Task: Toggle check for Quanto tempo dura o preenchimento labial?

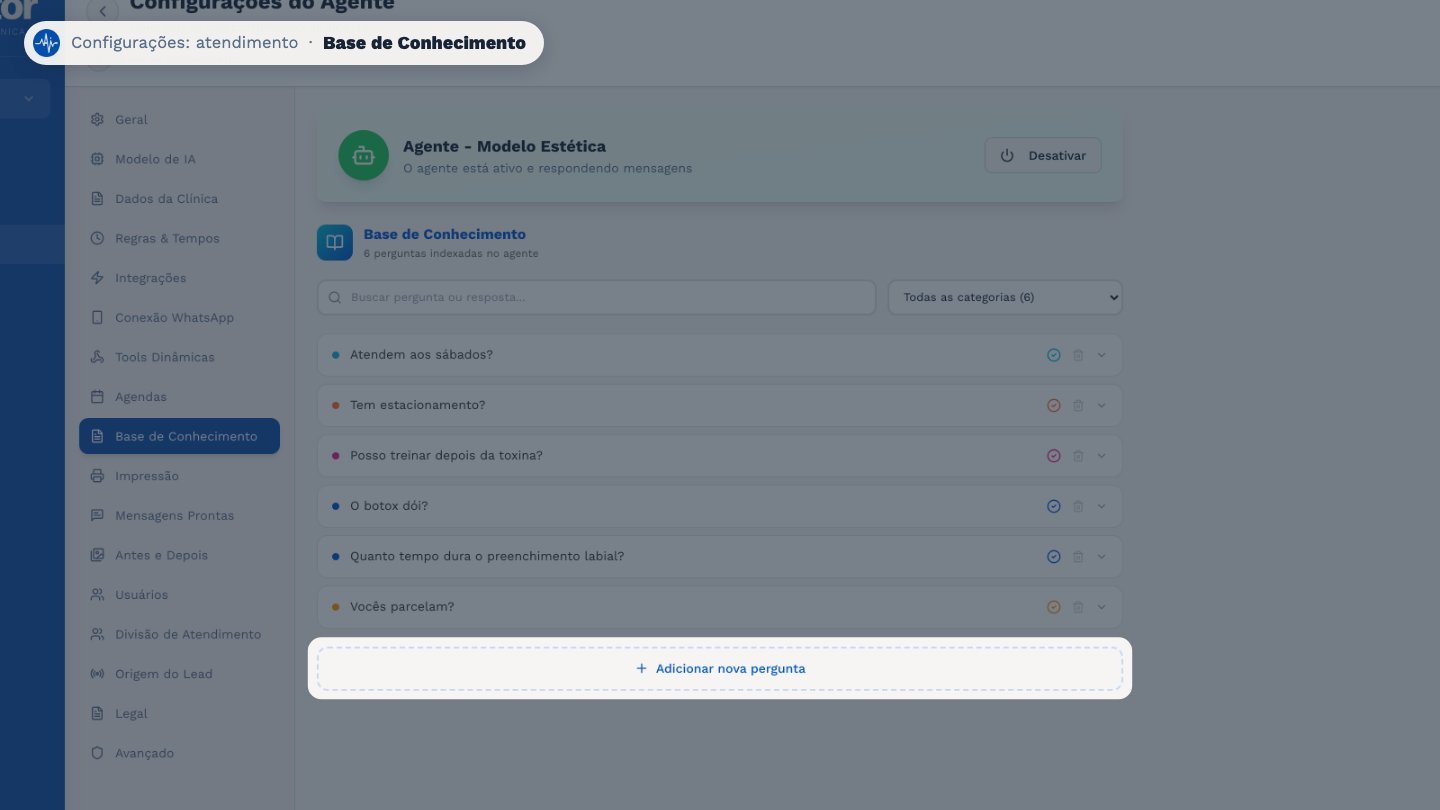Action: point(1053,556)
